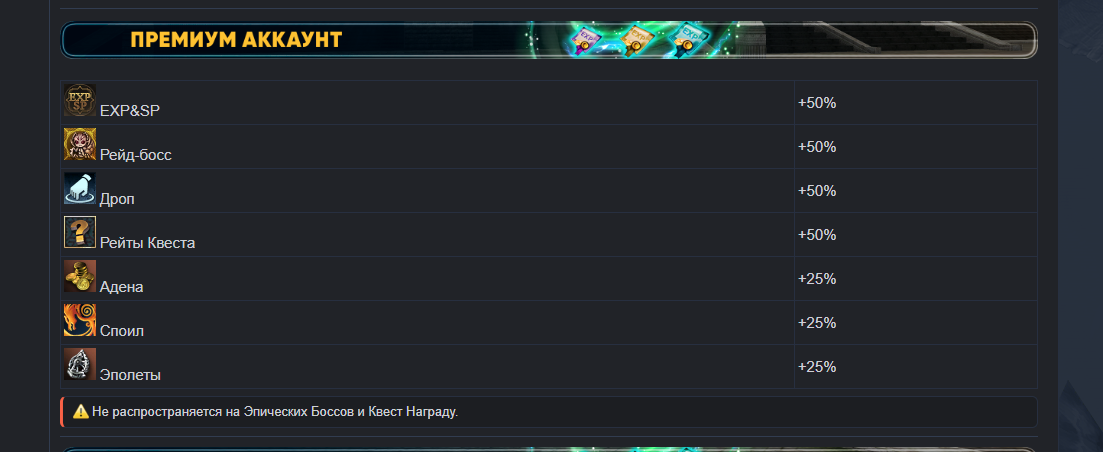
Task: Click the Рейты Квеста question mark icon
Action: pos(79,232)
